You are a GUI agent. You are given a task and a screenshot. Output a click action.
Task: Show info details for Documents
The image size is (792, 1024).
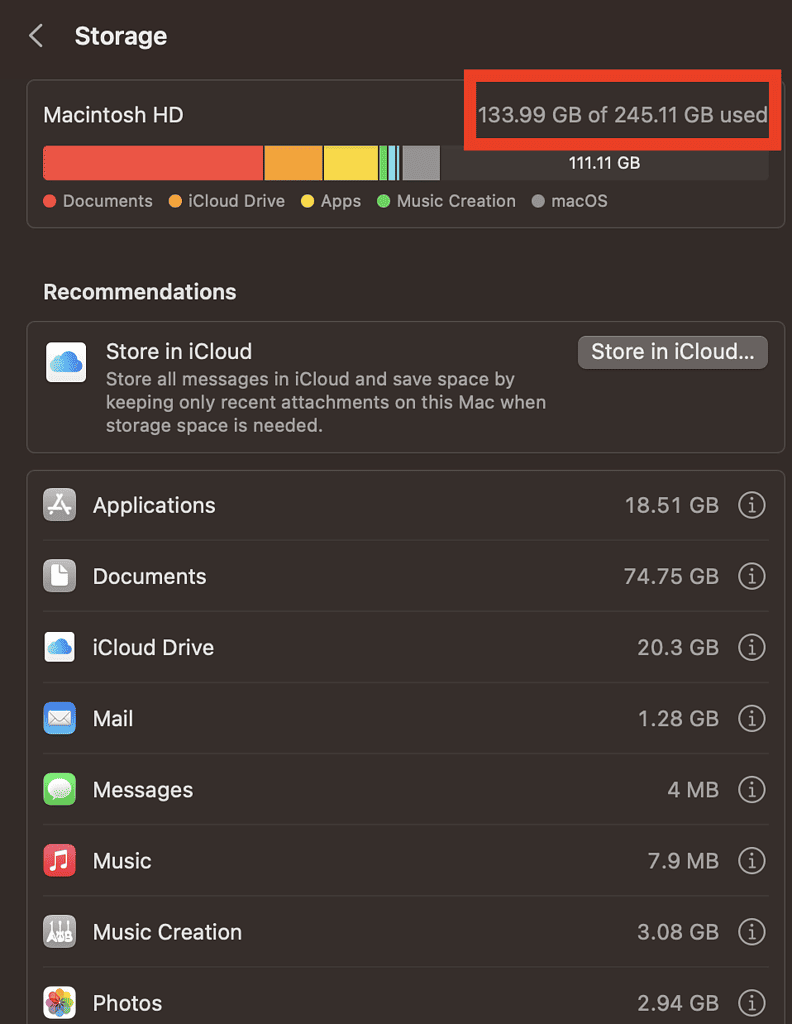click(x=751, y=576)
